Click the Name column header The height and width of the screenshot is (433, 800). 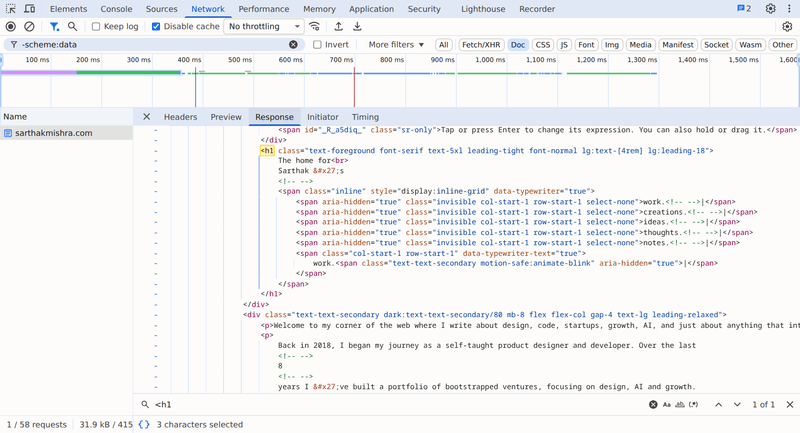coord(66,117)
